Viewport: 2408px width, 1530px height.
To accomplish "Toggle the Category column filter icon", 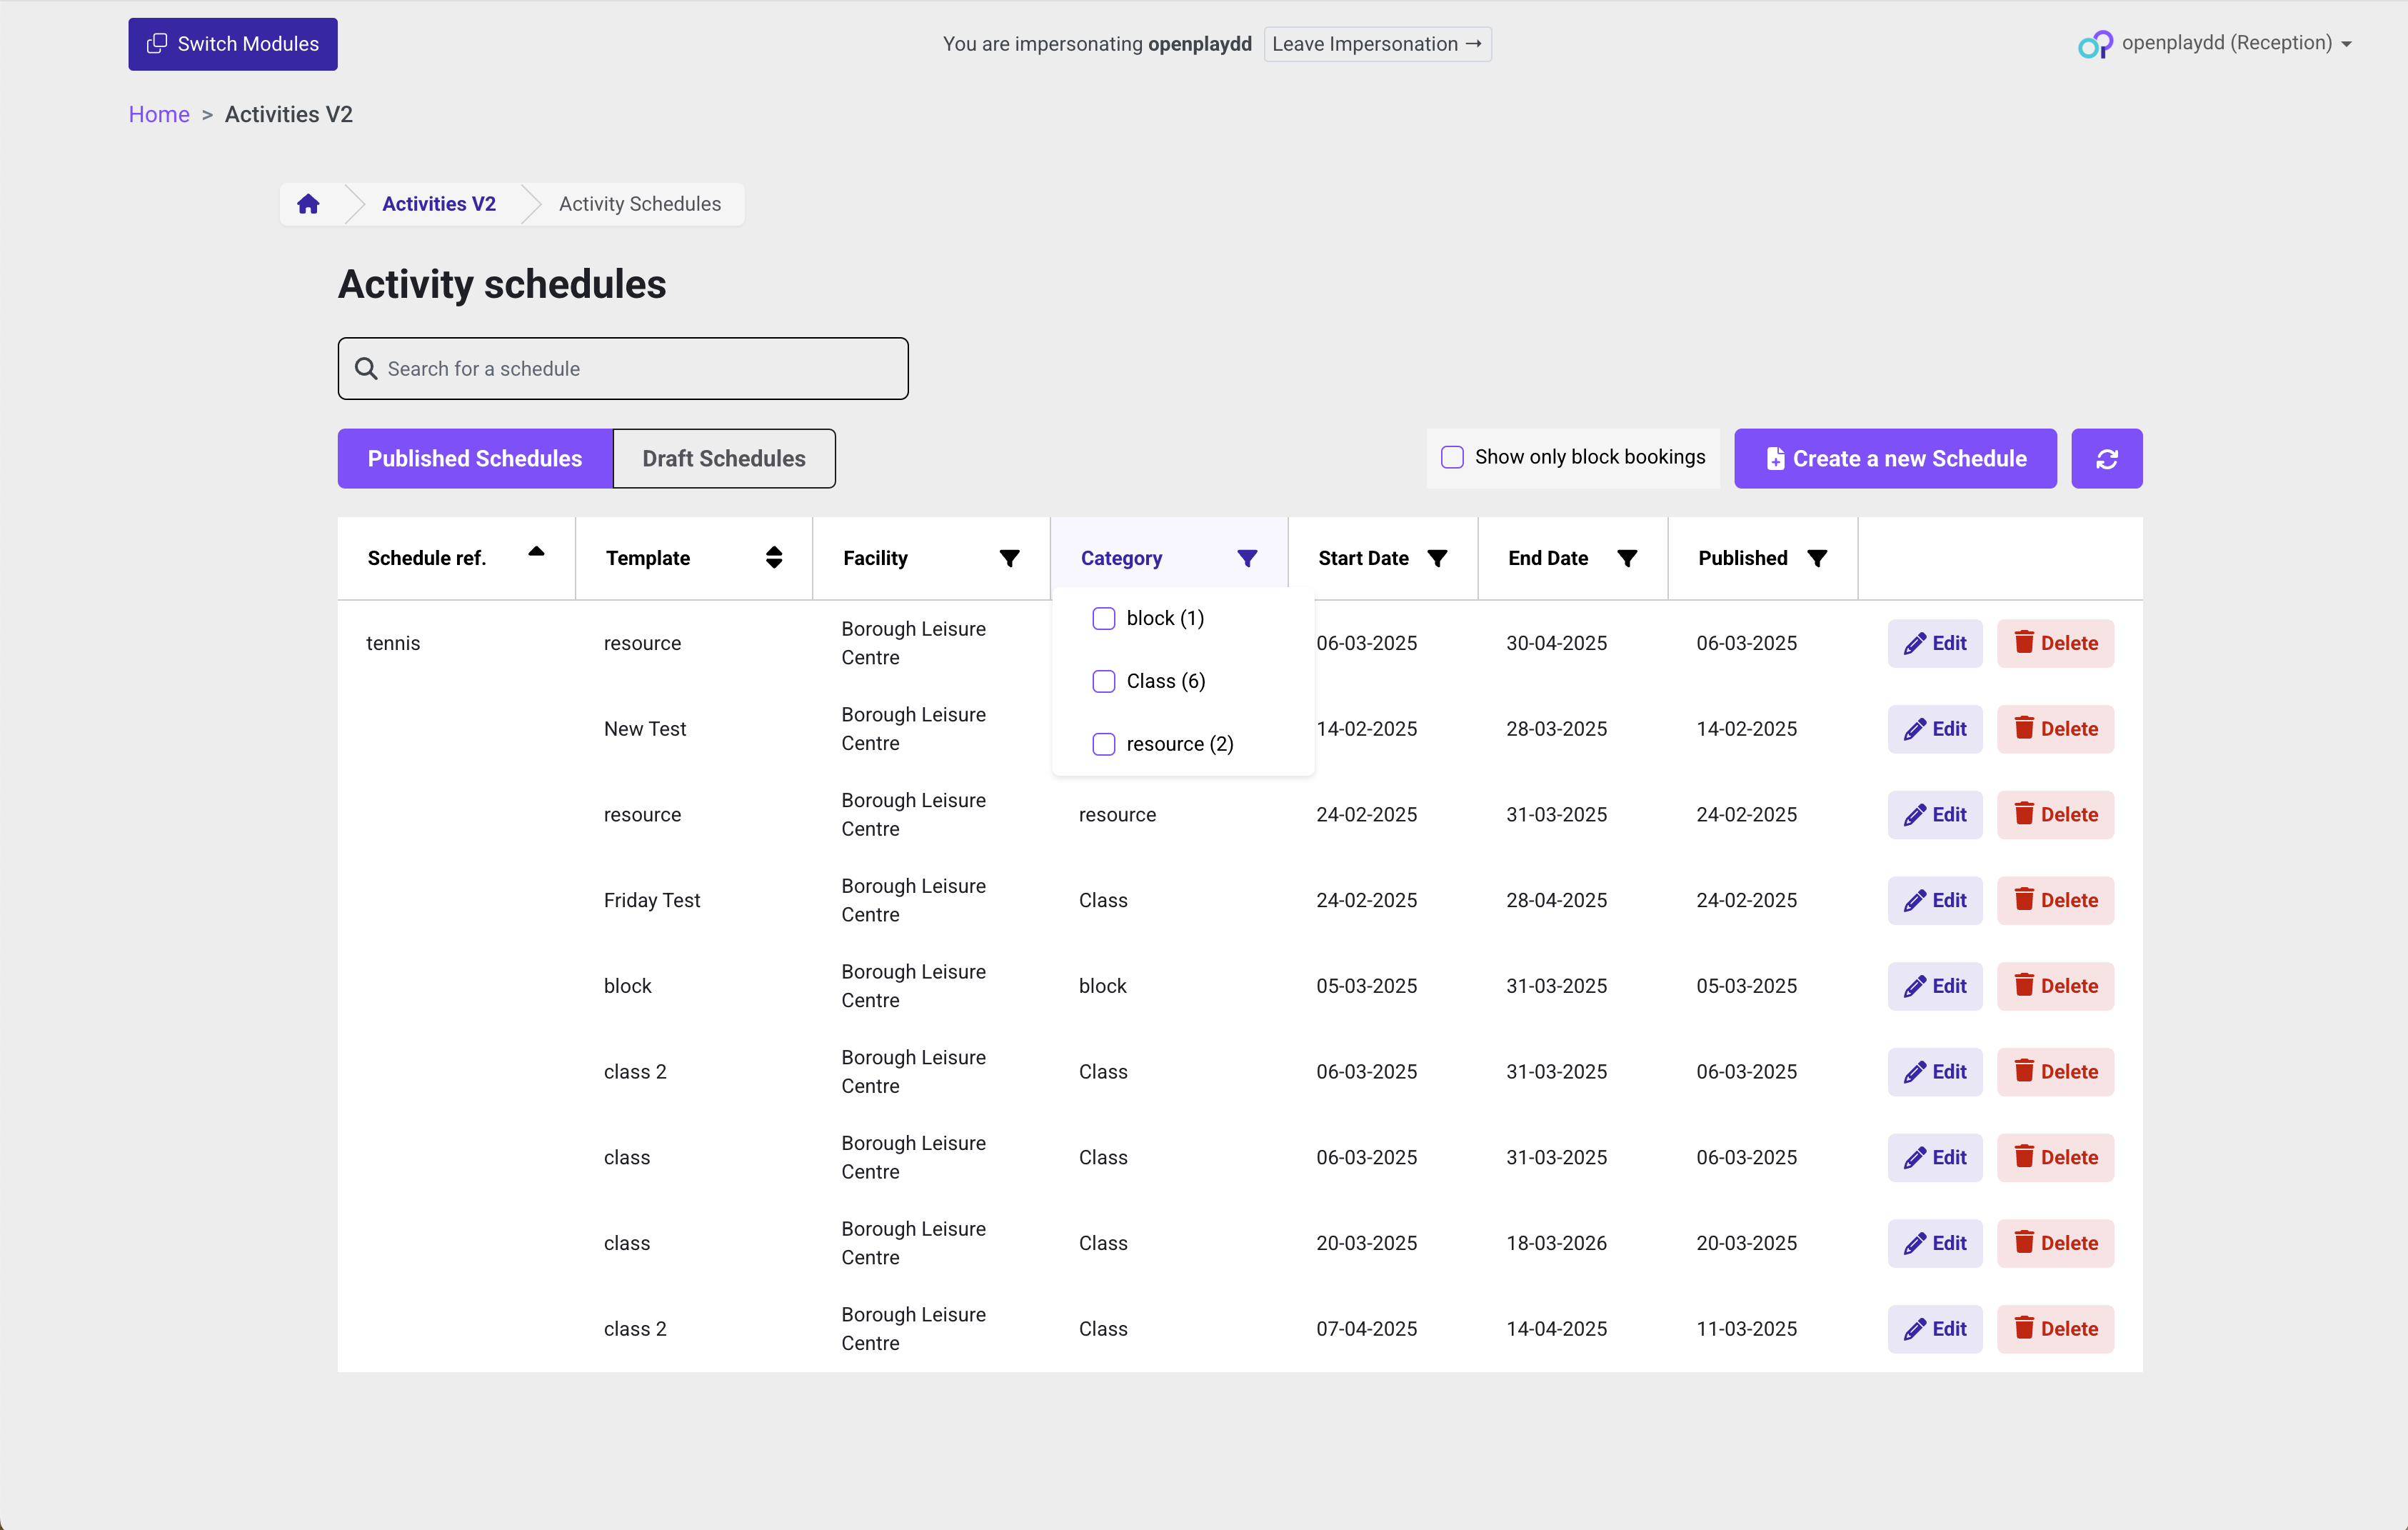I will pos(1247,558).
